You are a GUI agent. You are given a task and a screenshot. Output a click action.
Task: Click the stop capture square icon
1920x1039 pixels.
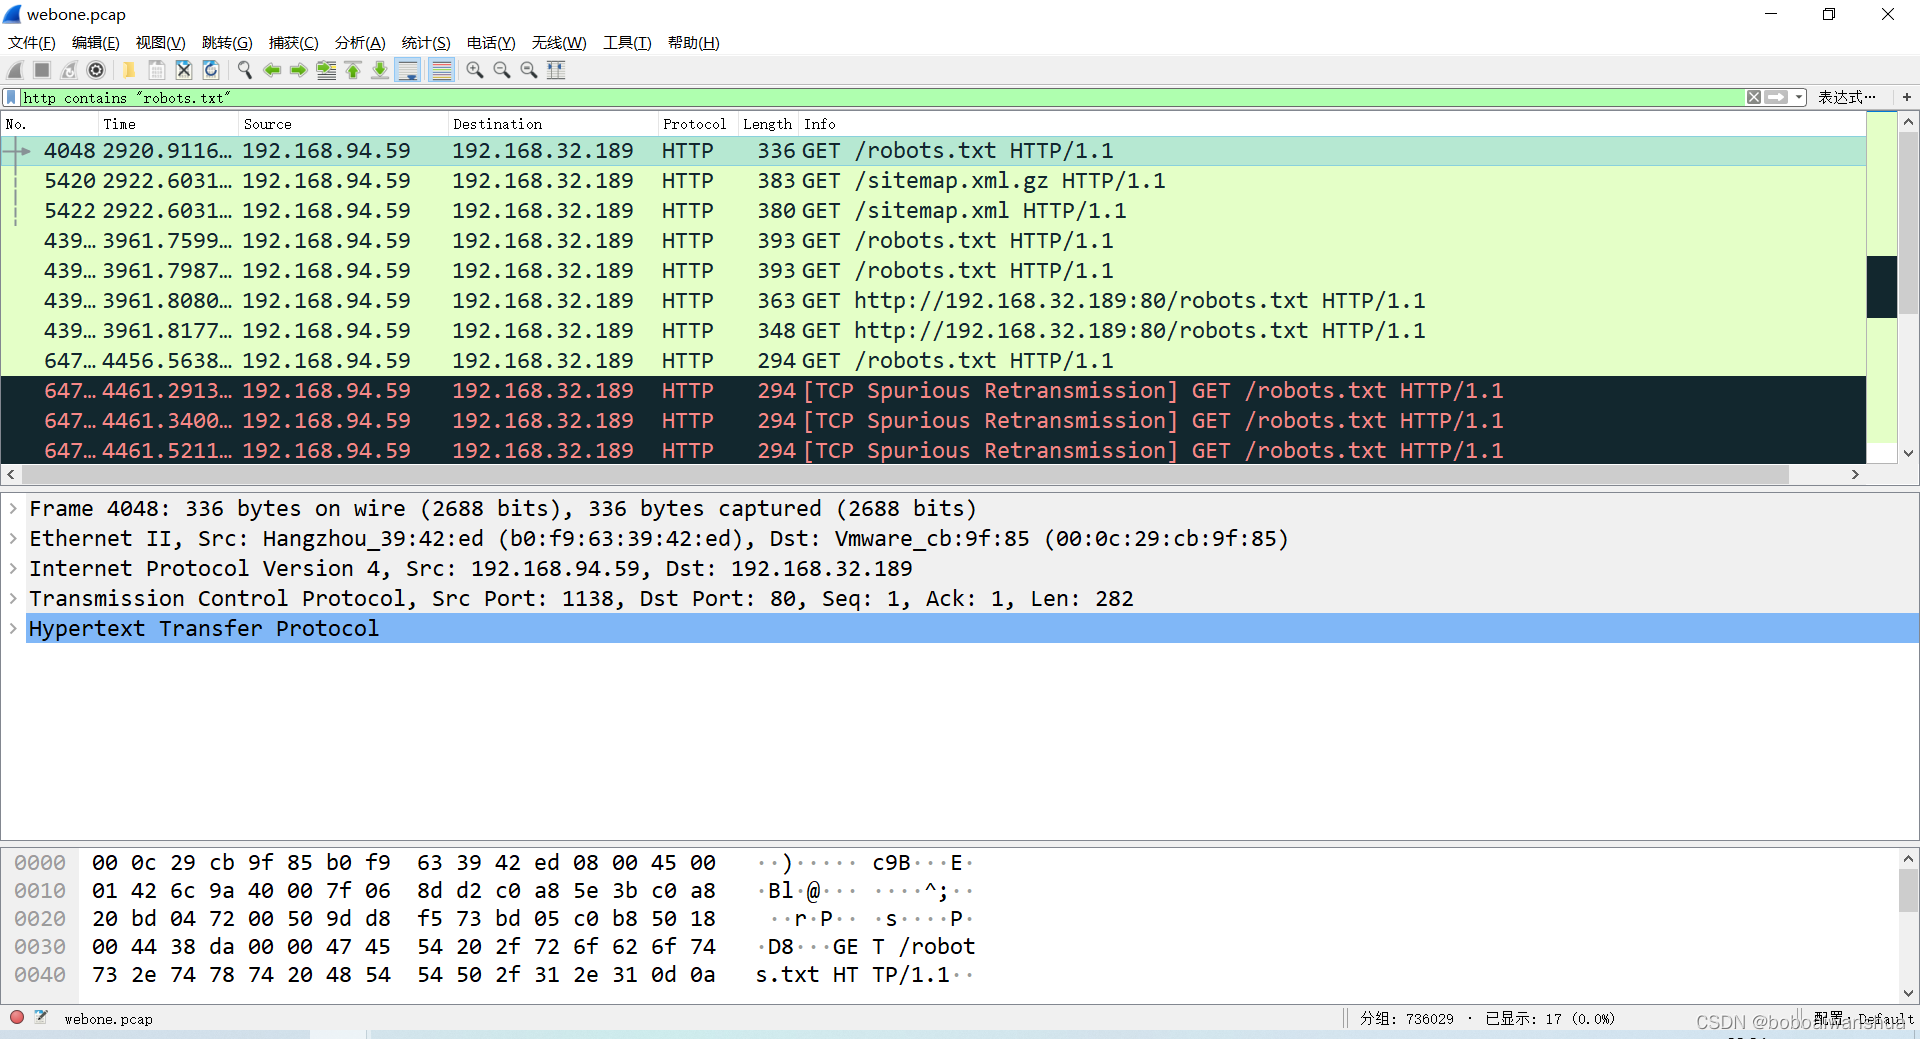(x=42, y=70)
